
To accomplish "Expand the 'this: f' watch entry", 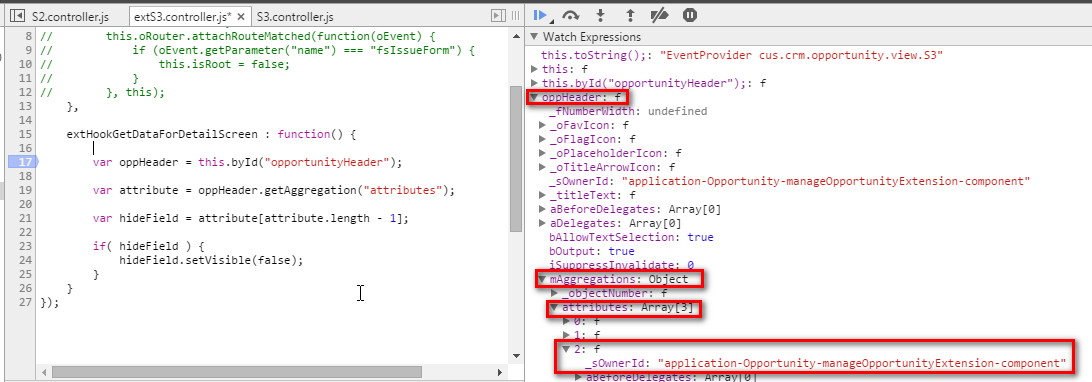I will point(534,69).
